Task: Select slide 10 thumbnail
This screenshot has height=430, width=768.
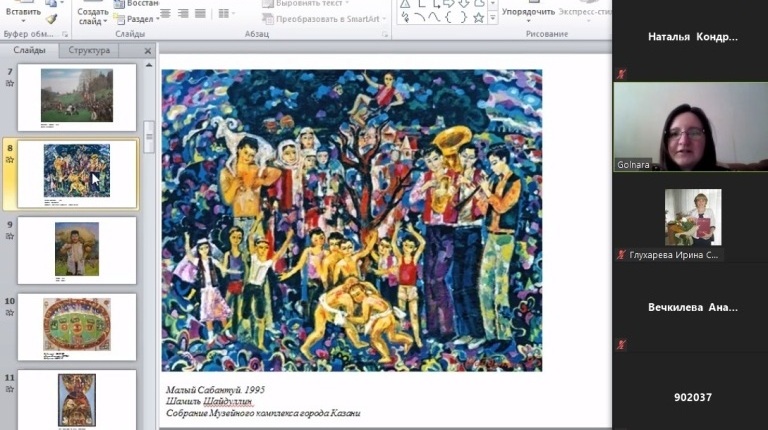Action: click(x=77, y=327)
